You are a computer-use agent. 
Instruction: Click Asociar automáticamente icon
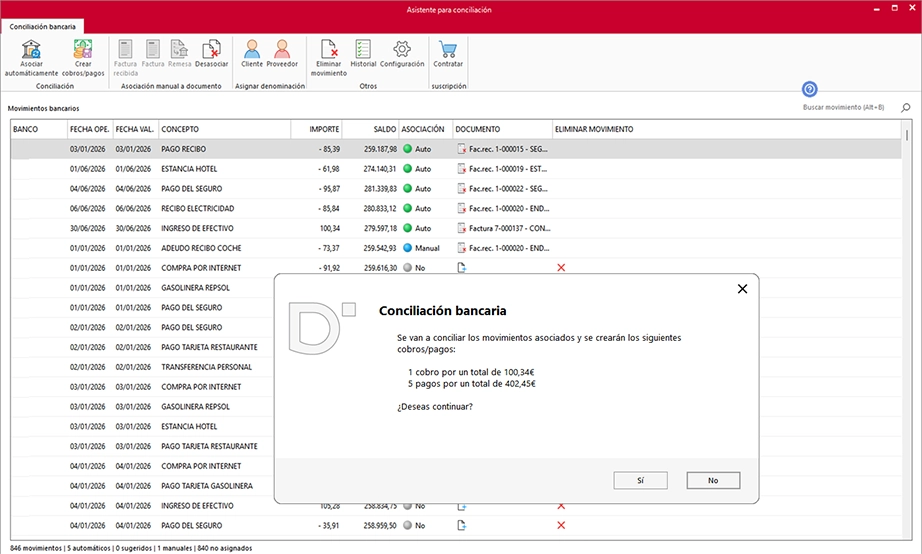pos(31,49)
